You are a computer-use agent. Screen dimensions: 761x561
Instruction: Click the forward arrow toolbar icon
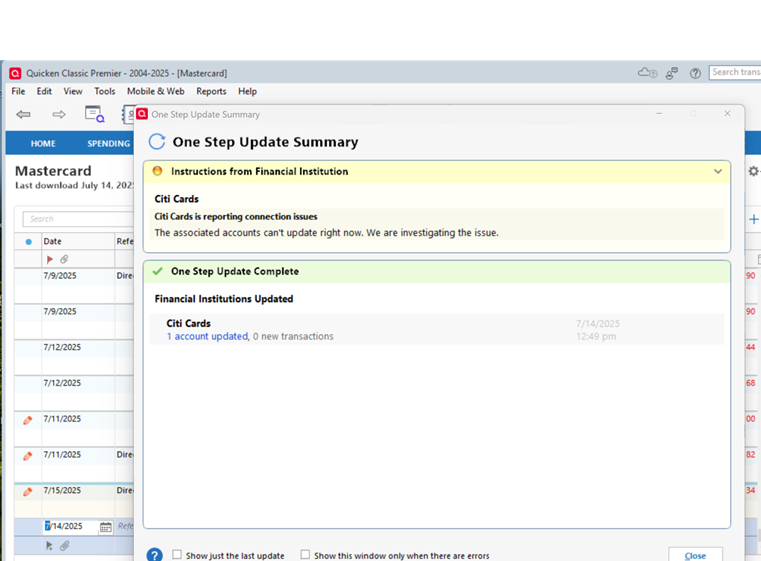pos(59,115)
